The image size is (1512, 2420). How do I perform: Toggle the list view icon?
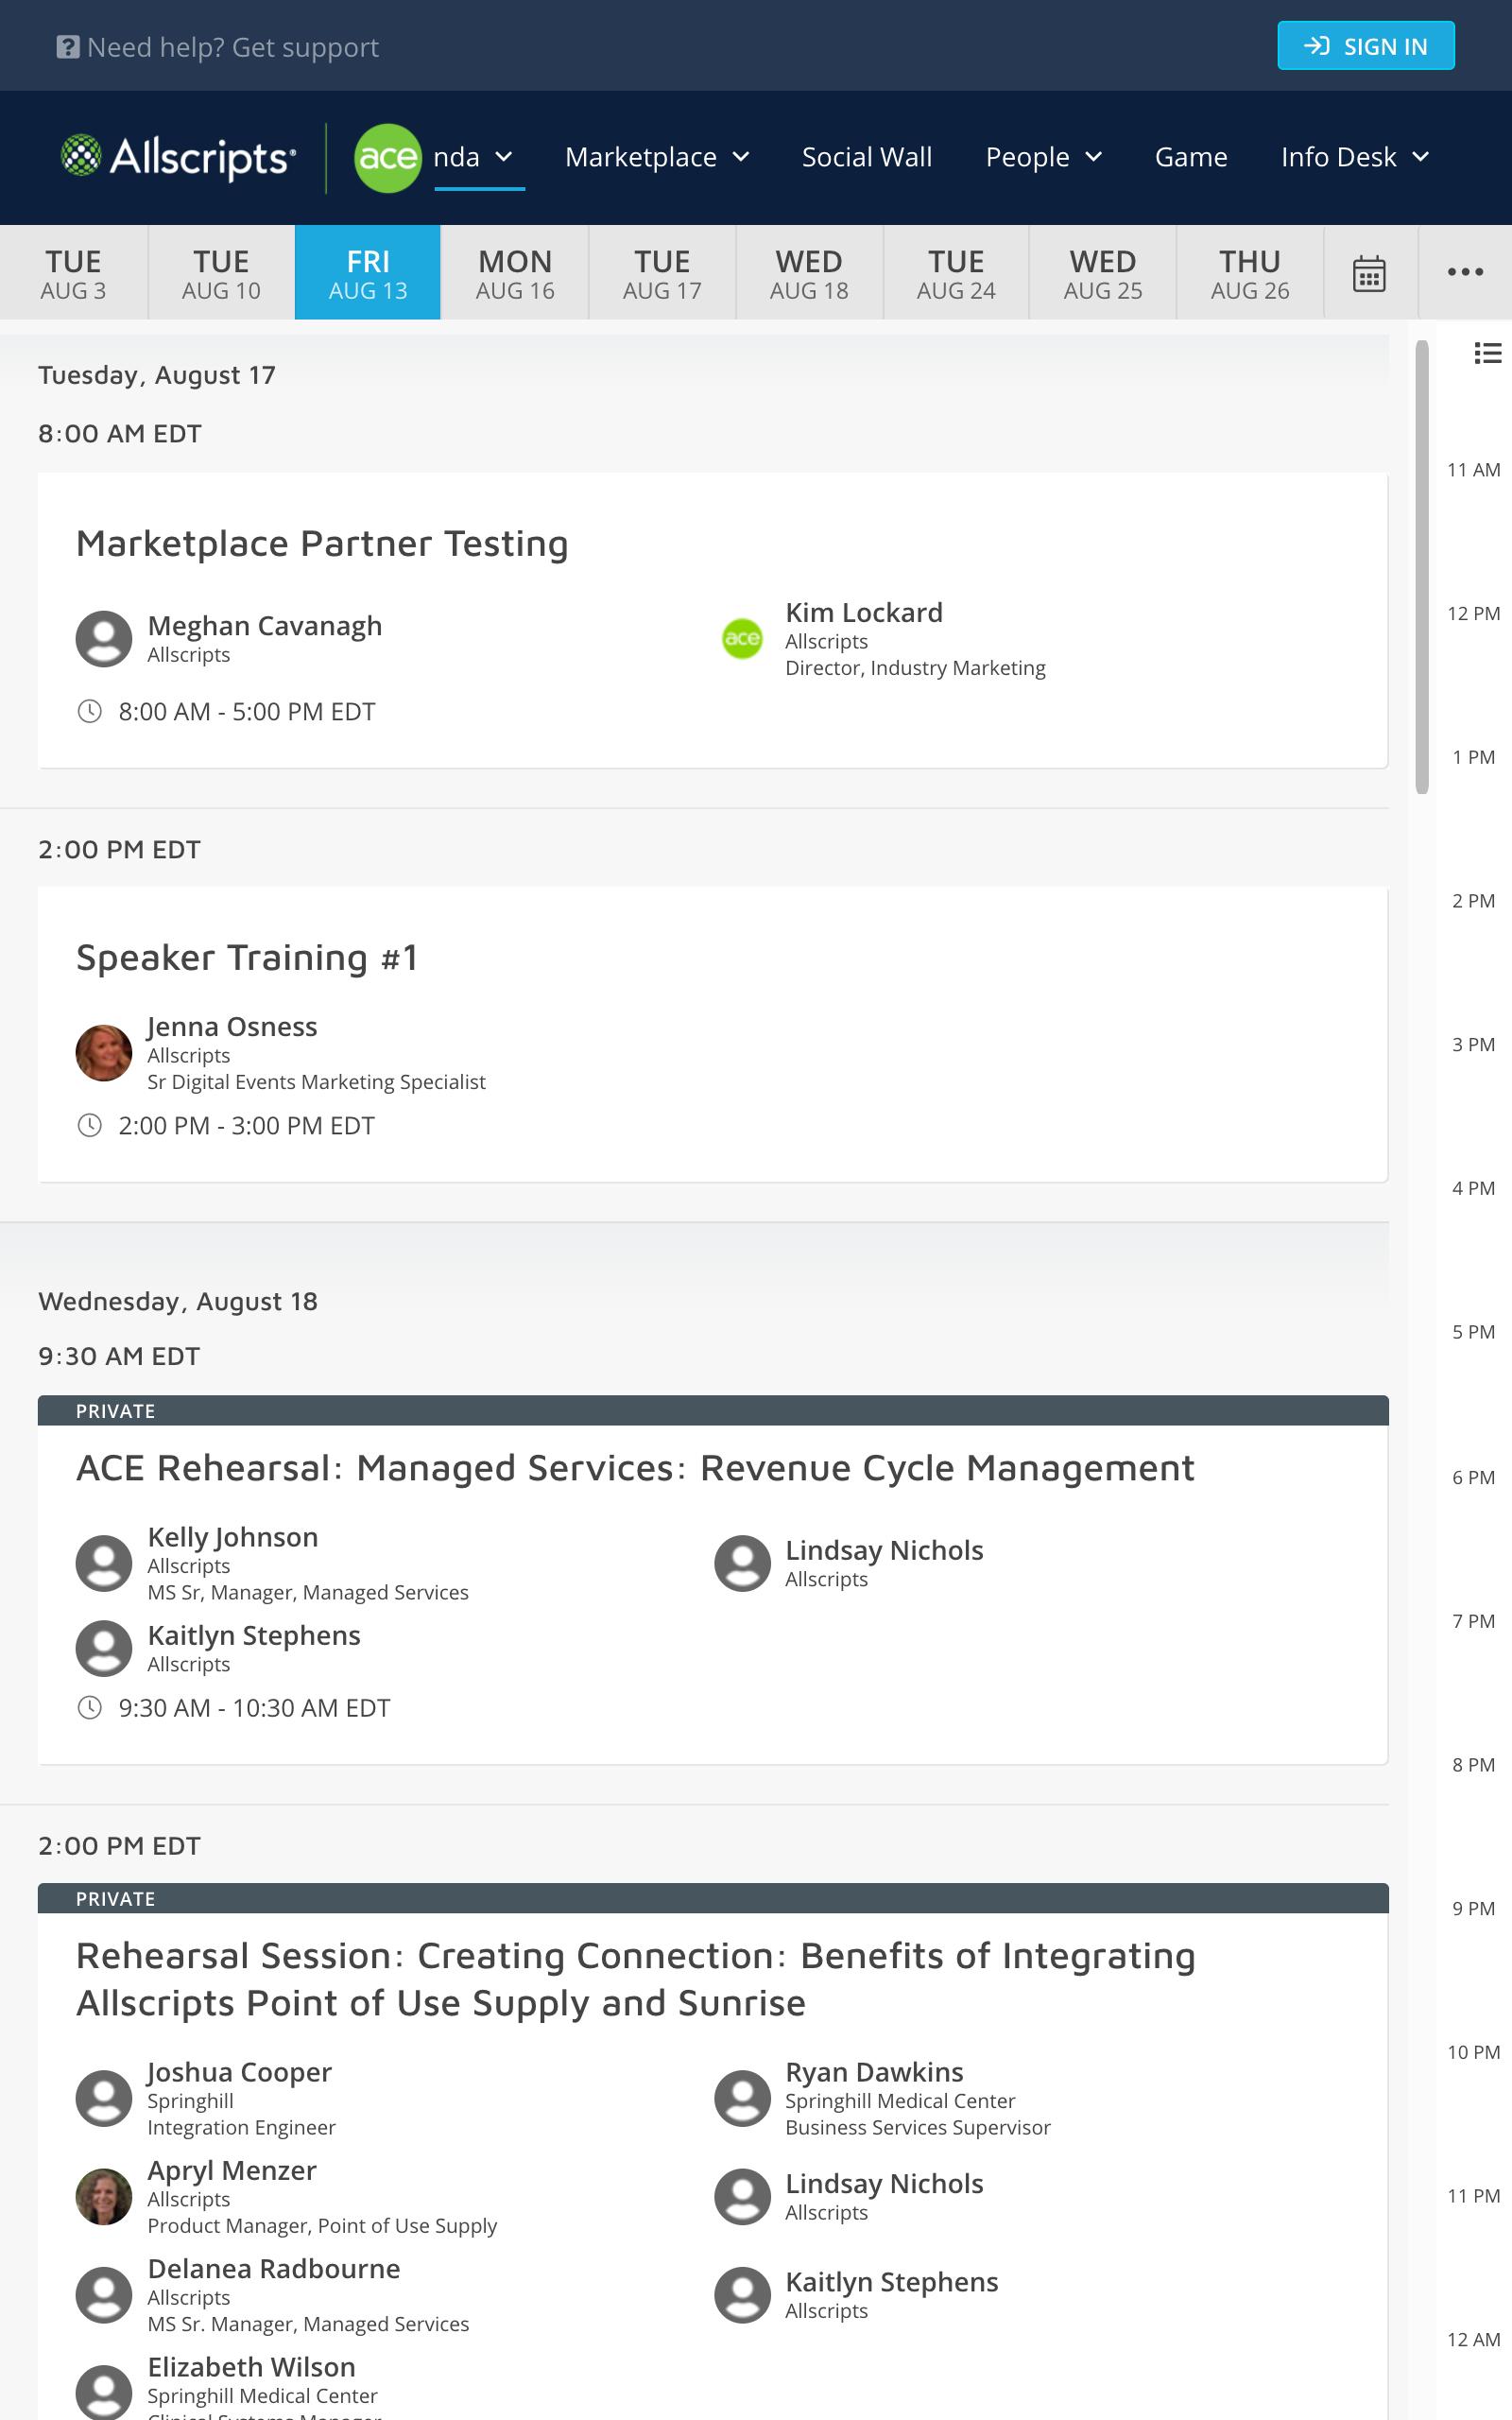pos(1487,353)
